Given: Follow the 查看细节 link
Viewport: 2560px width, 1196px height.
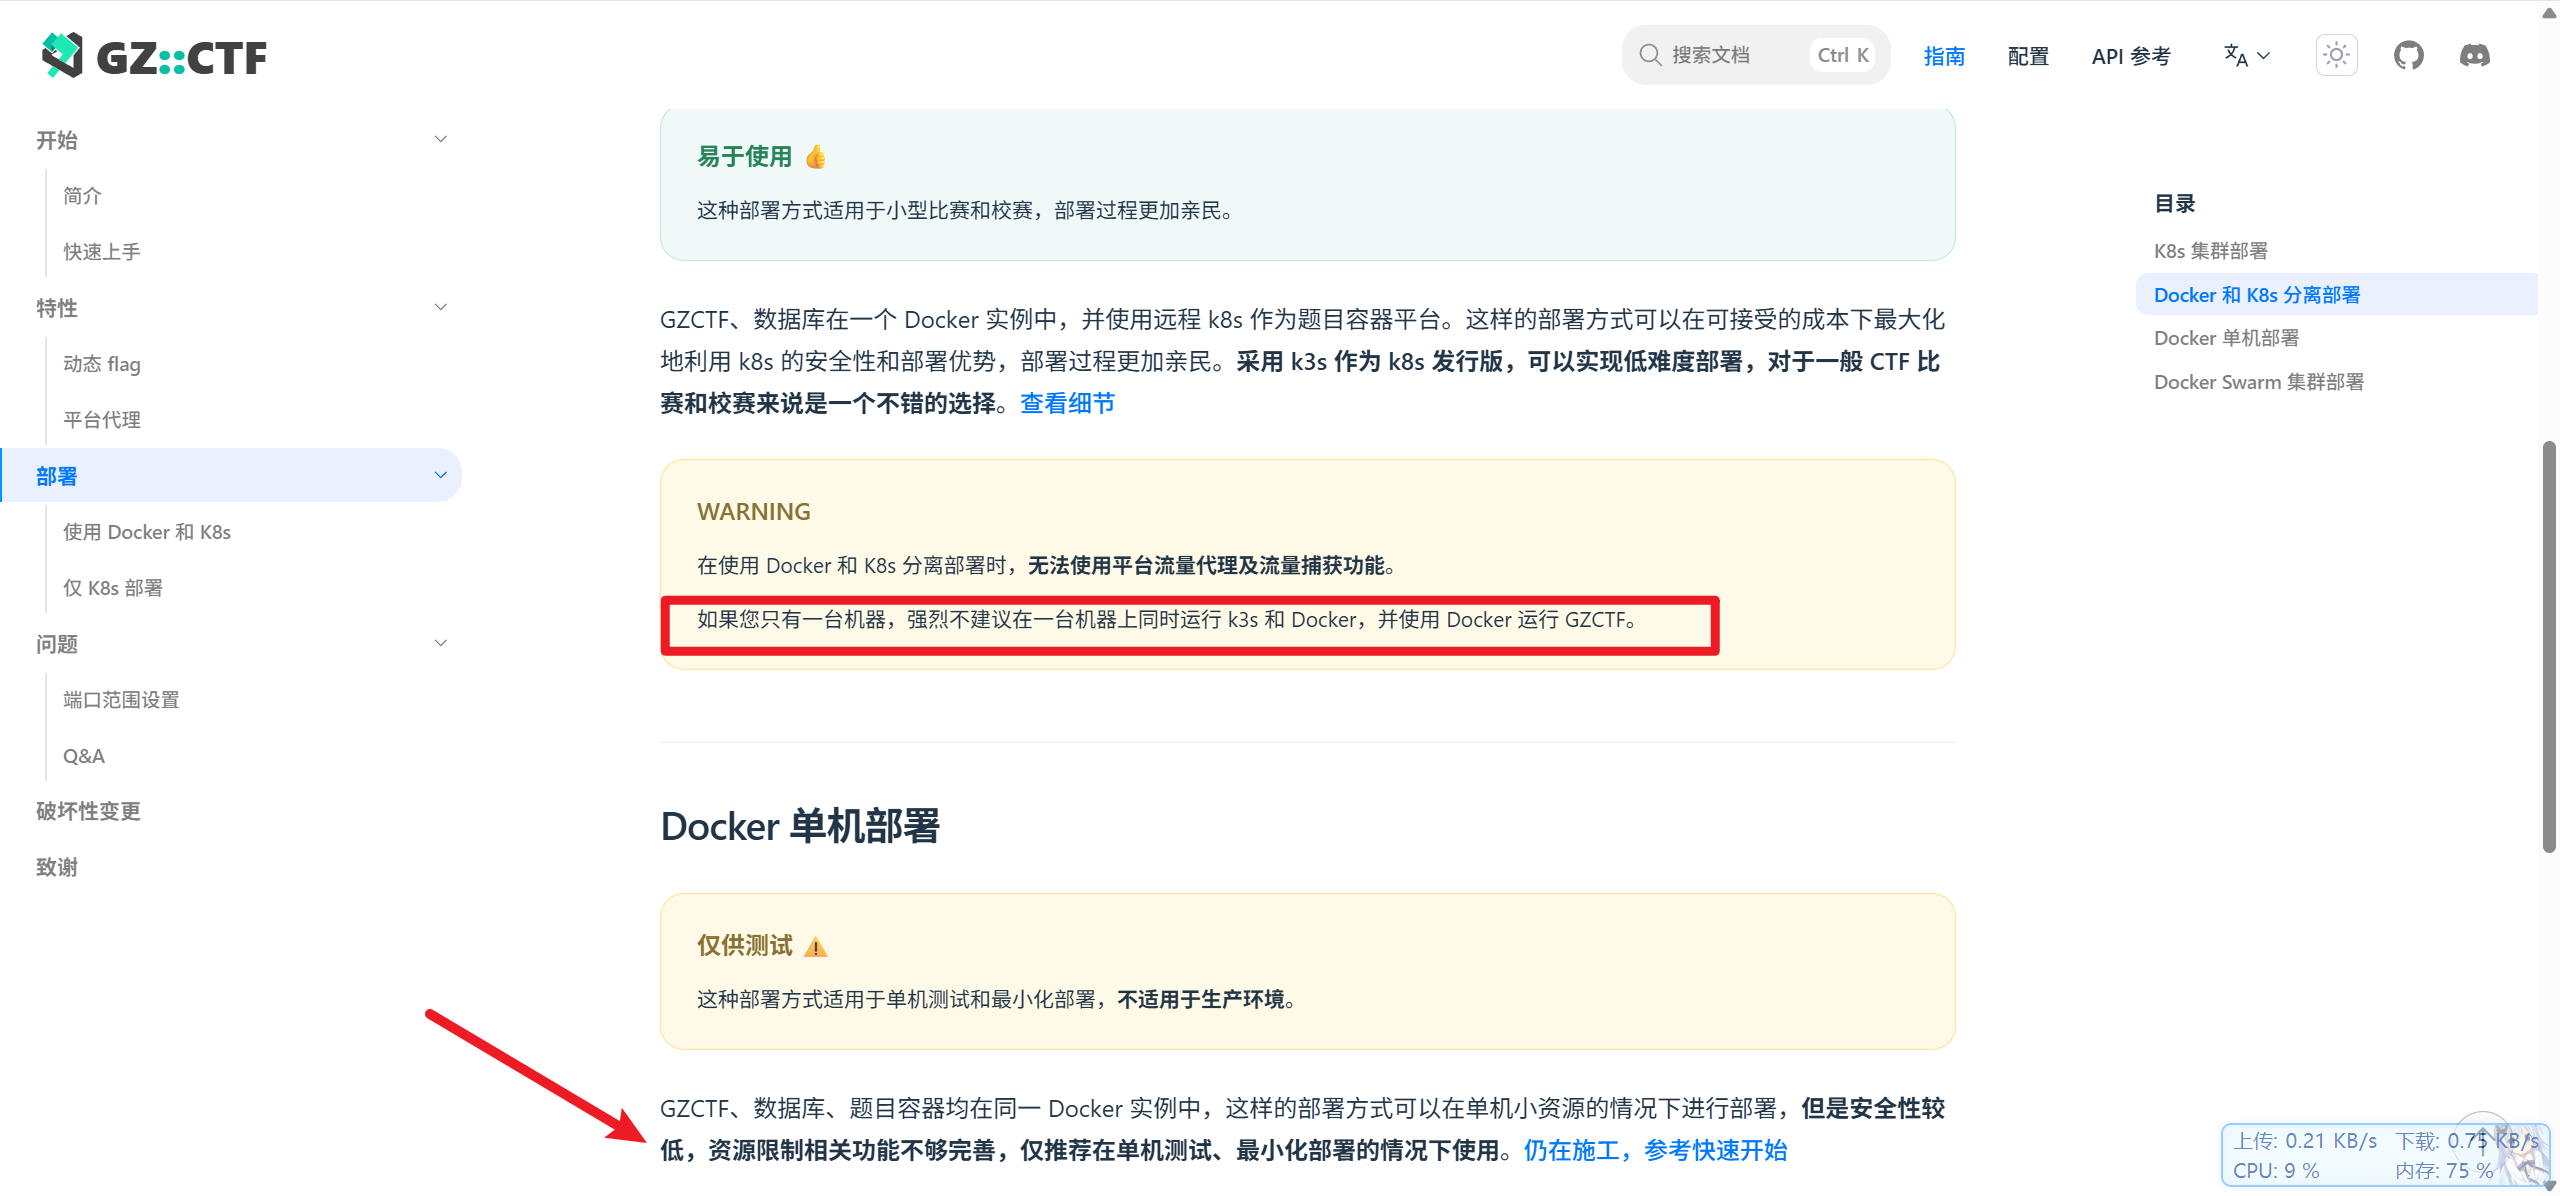Looking at the screenshot, I should tap(1067, 403).
